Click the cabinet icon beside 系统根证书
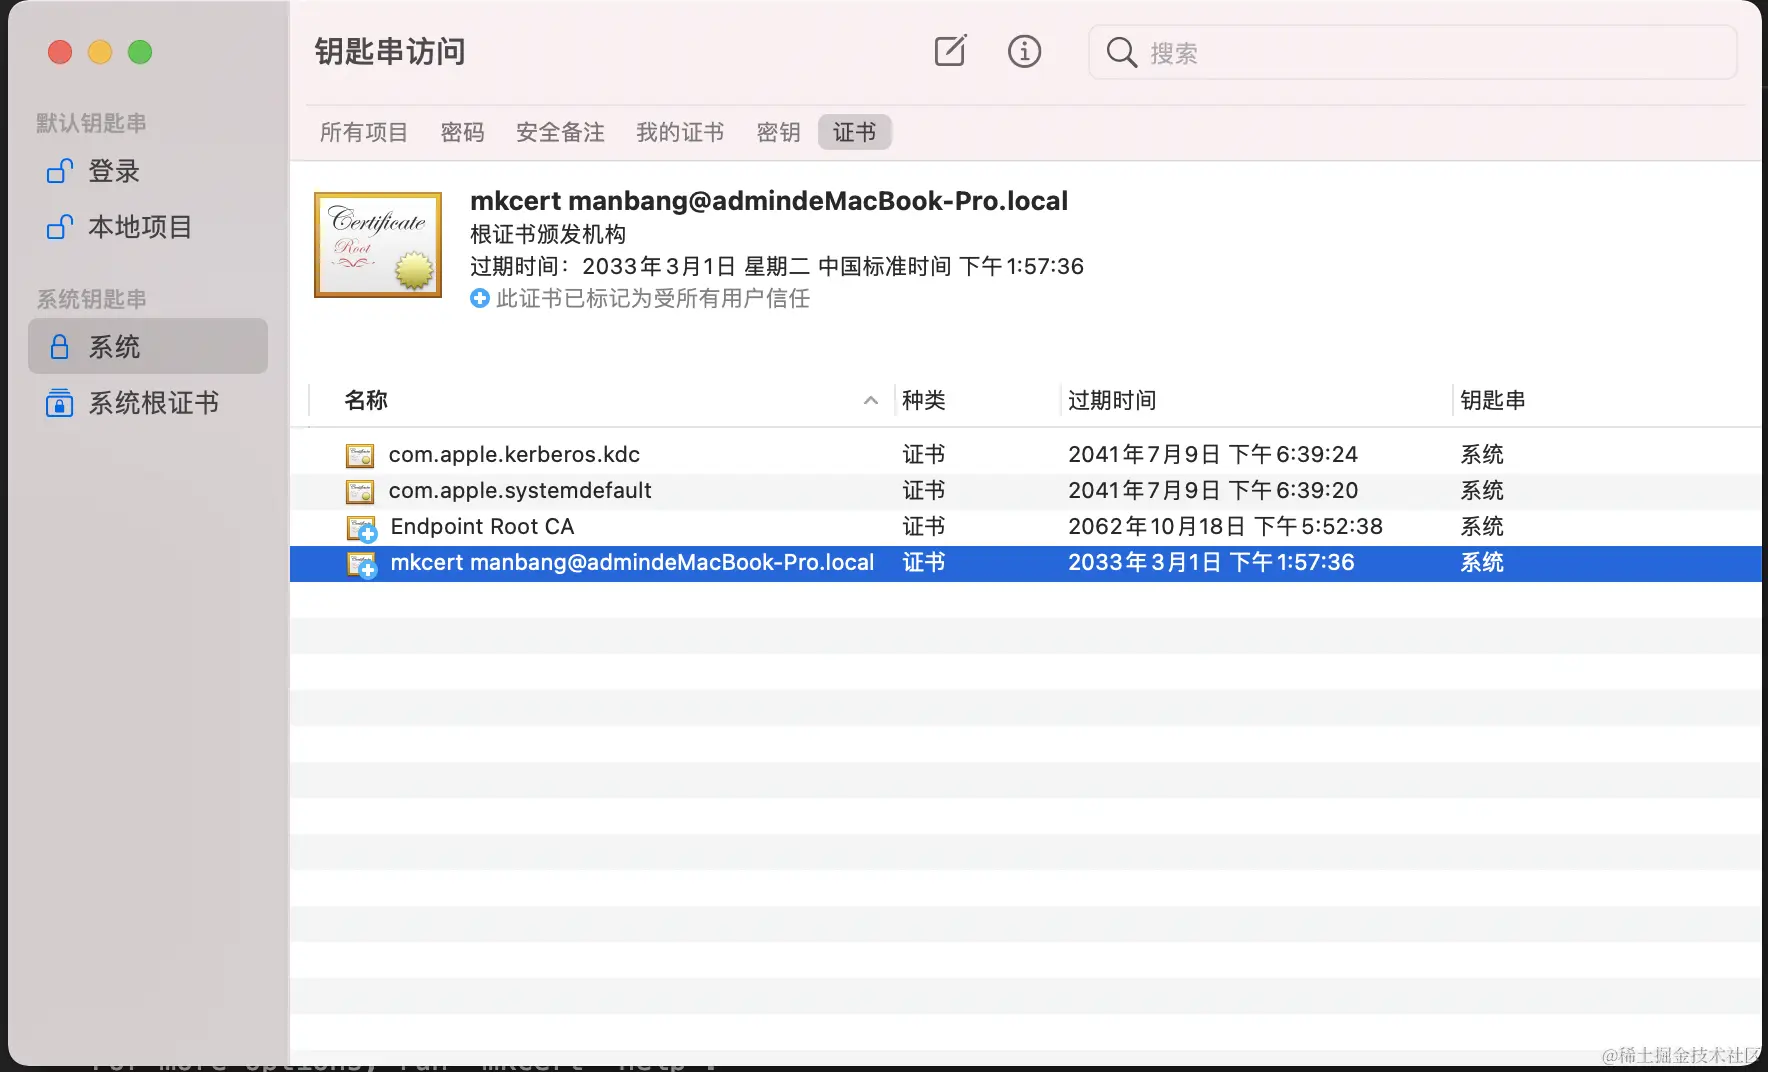The image size is (1768, 1072). (x=60, y=403)
